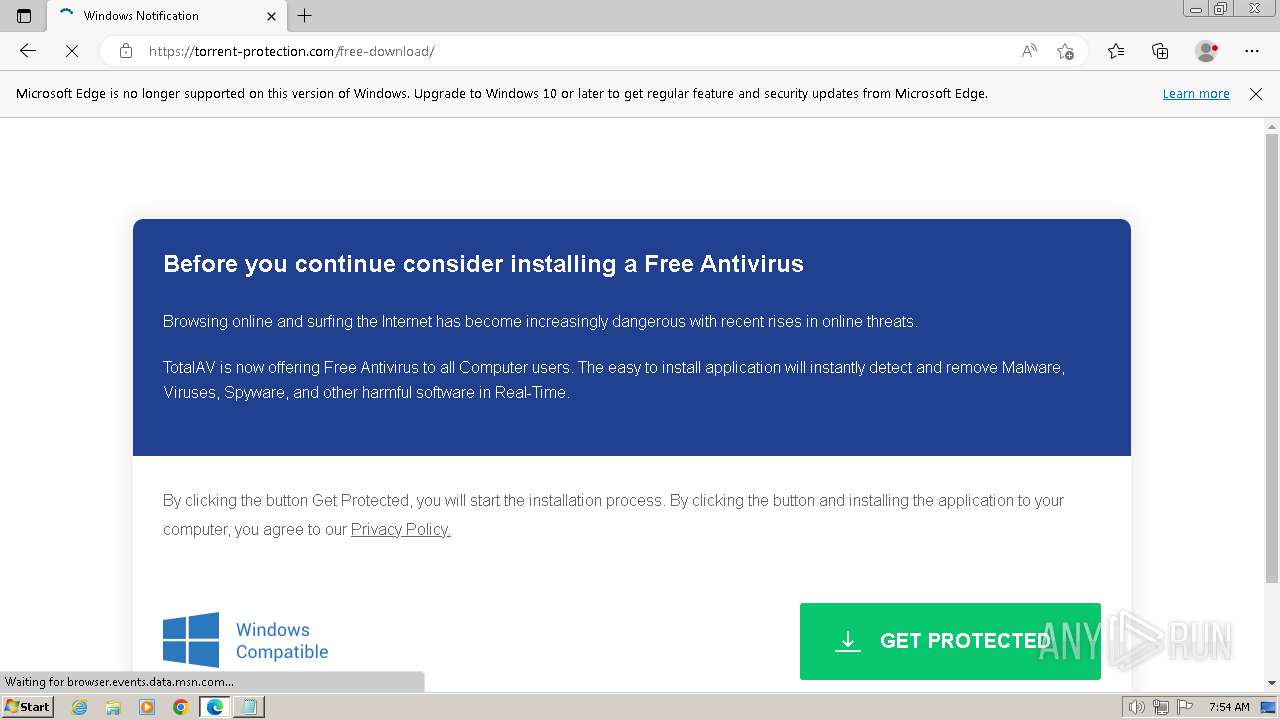The width and height of the screenshot is (1280, 720).
Task: Open the Privacy Policy link
Action: pos(400,530)
